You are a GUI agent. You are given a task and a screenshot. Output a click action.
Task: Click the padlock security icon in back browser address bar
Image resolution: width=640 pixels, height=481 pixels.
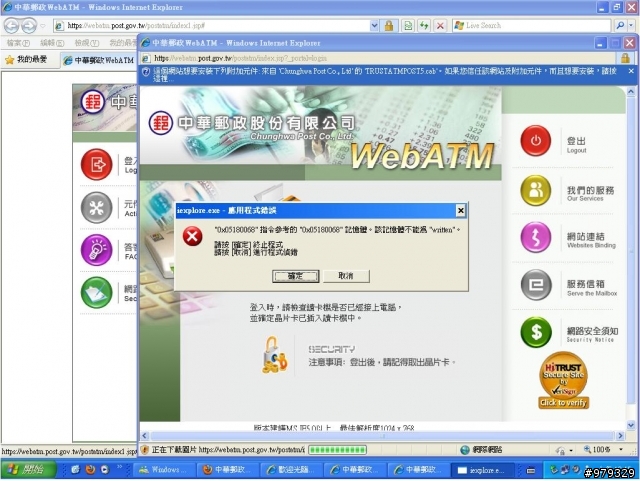[389, 26]
